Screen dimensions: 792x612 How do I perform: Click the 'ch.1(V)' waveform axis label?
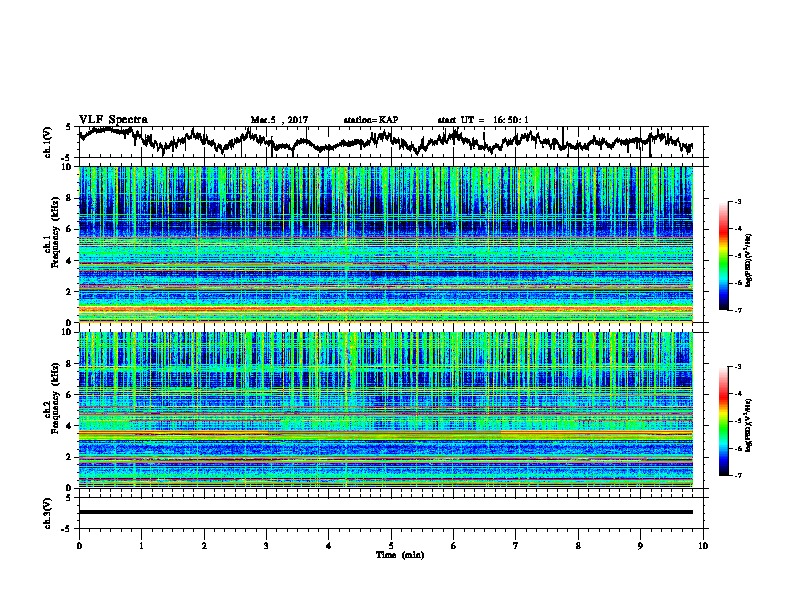48,142
